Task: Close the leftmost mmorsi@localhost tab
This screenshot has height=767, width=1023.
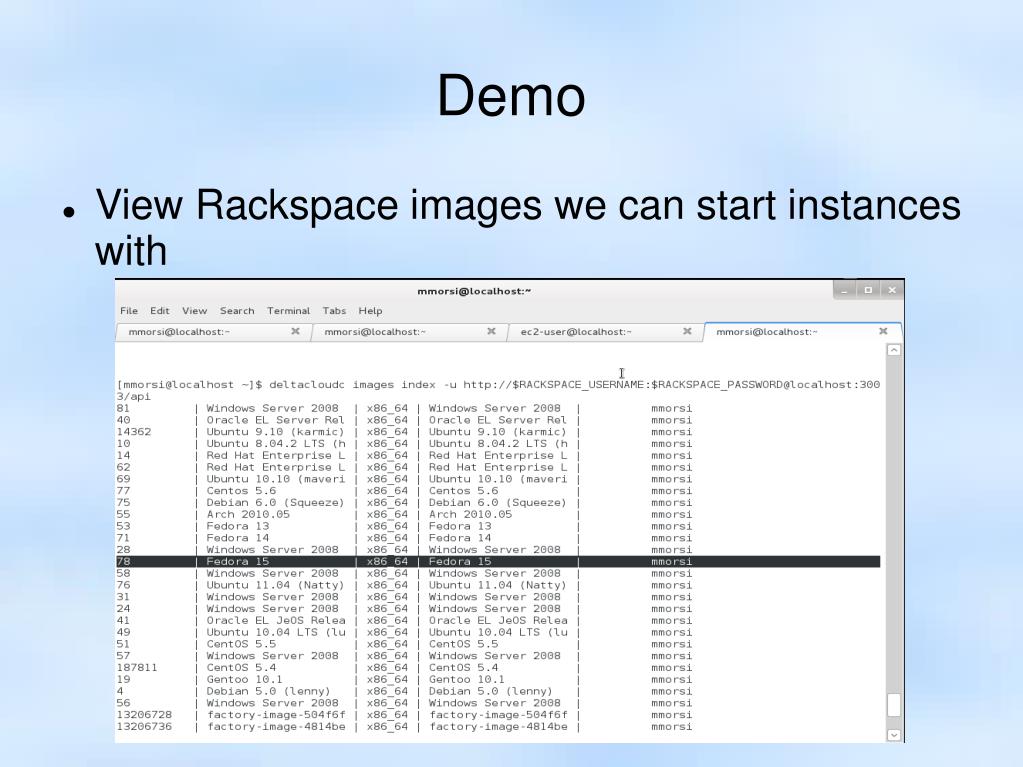Action: point(295,331)
